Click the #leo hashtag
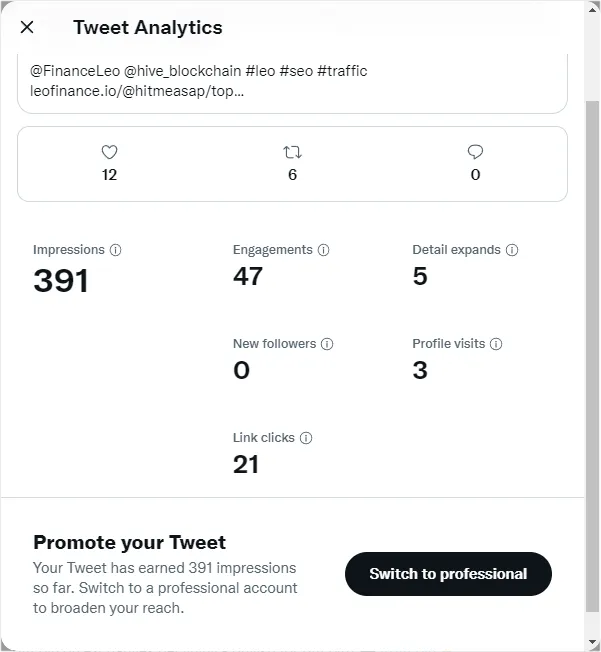601x652 pixels. point(260,71)
